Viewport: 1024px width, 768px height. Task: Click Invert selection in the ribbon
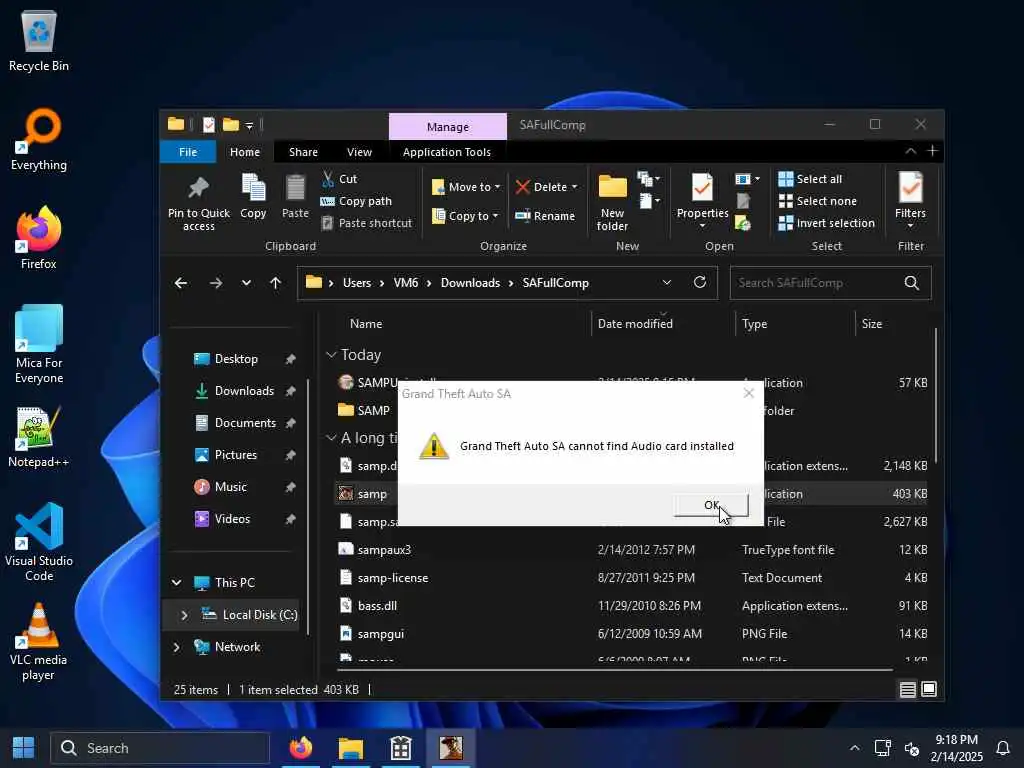[827, 223]
